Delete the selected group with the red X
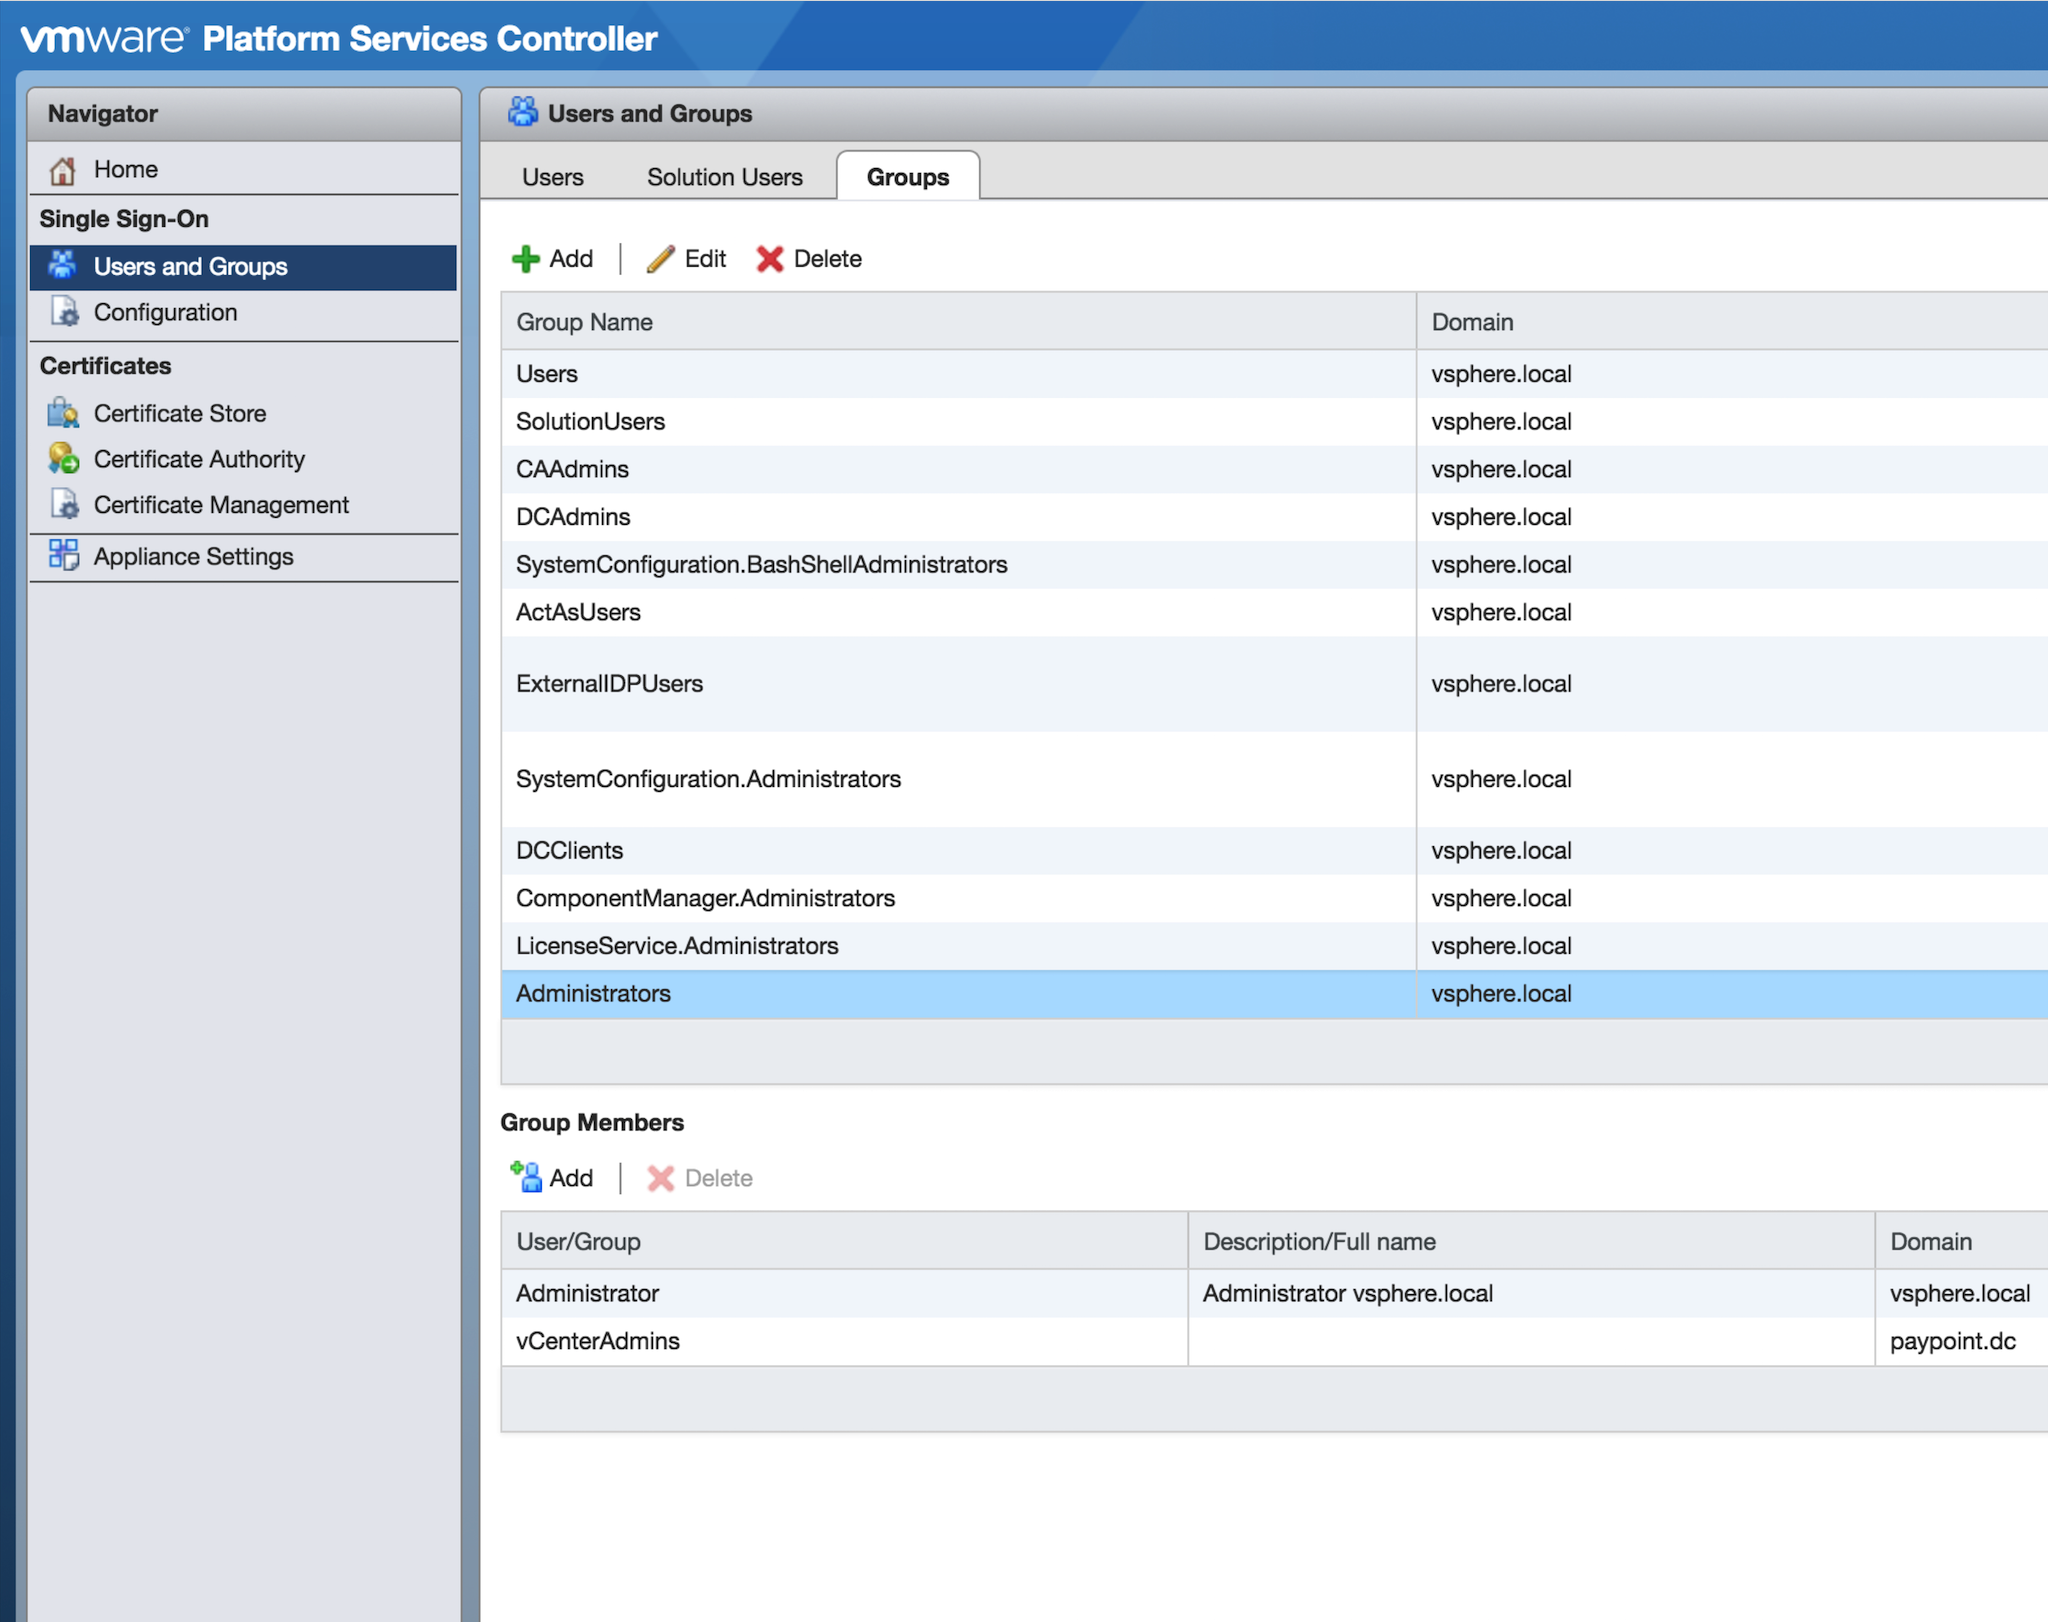This screenshot has height=1622, width=2048. tap(769, 259)
